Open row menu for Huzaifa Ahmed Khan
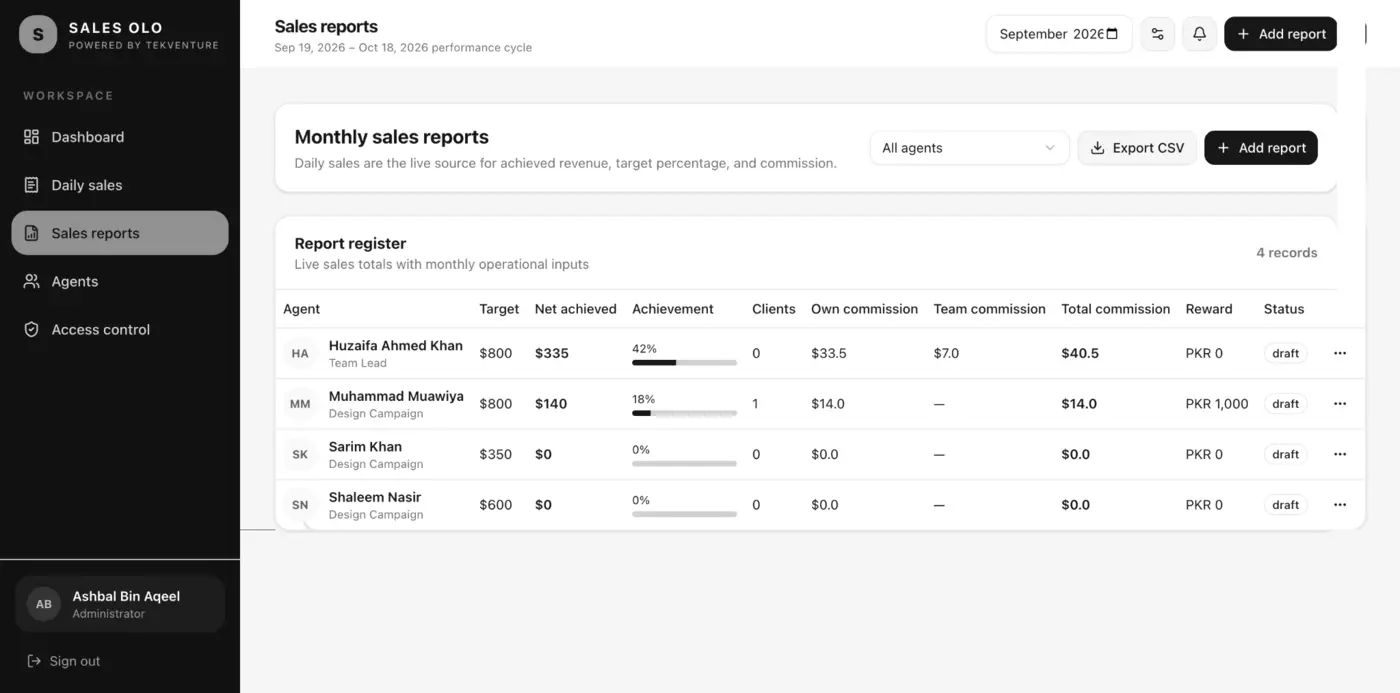 pyautogui.click(x=1340, y=353)
